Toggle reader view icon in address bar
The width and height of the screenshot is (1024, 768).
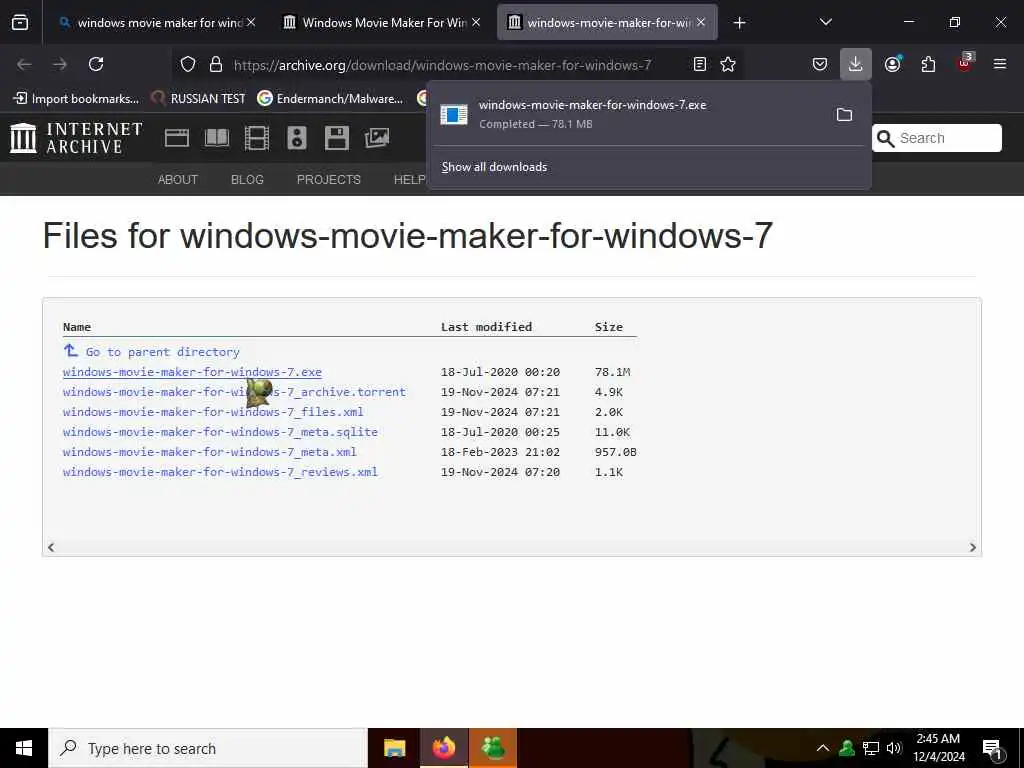[x=699, y=64]
